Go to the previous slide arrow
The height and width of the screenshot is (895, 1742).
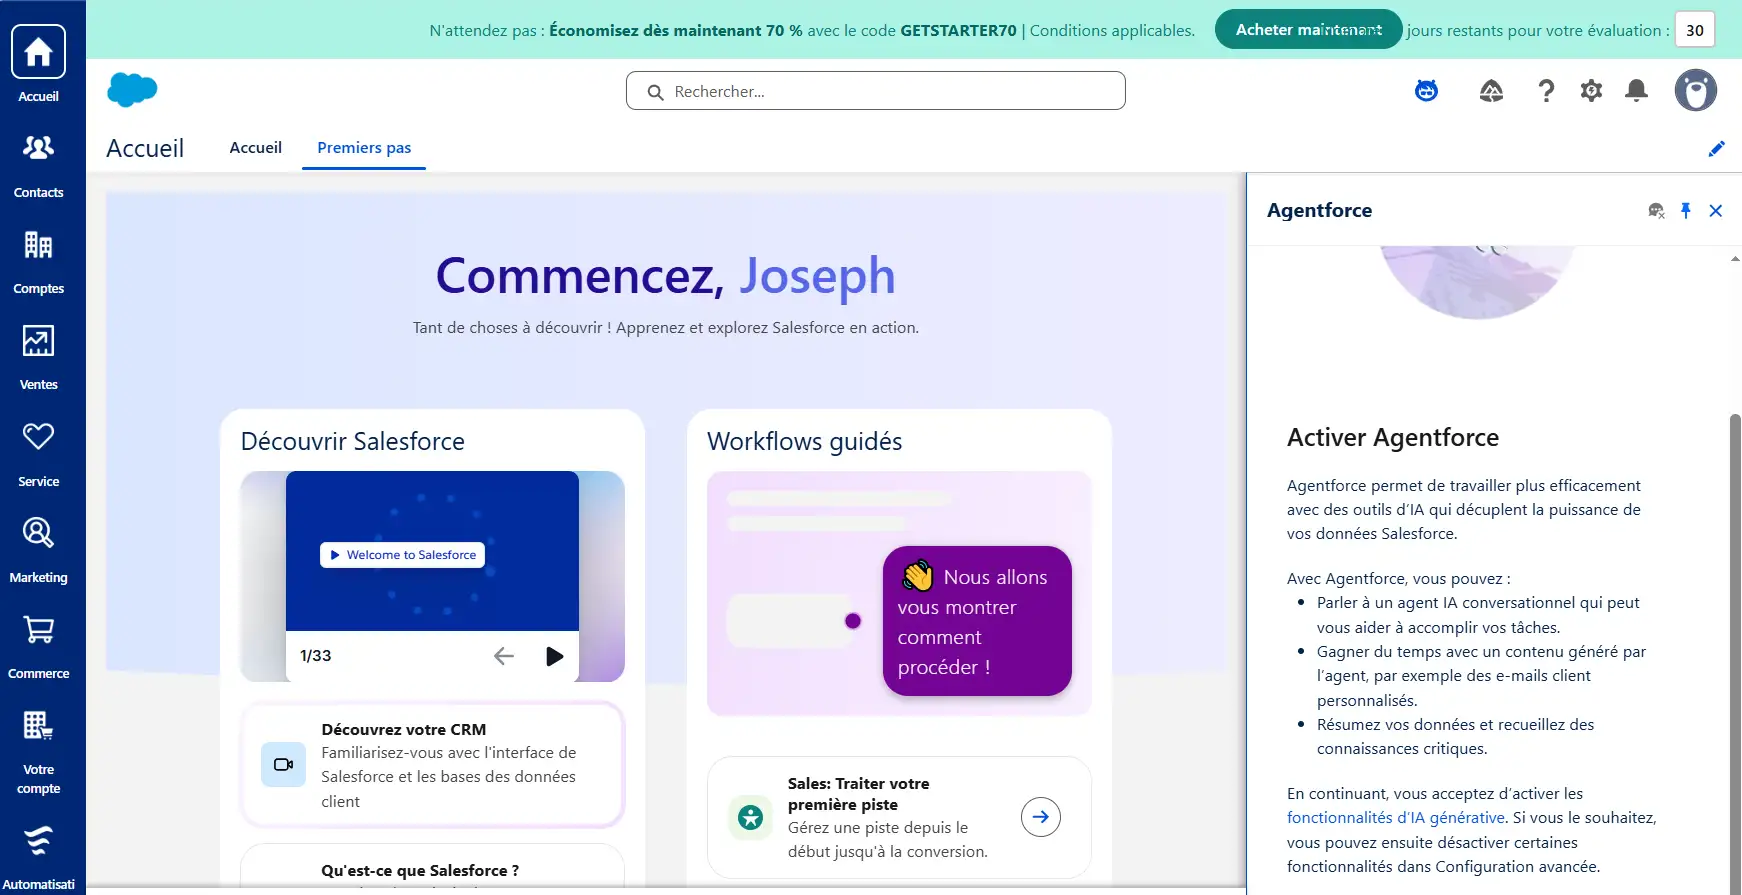coord(503,656)
